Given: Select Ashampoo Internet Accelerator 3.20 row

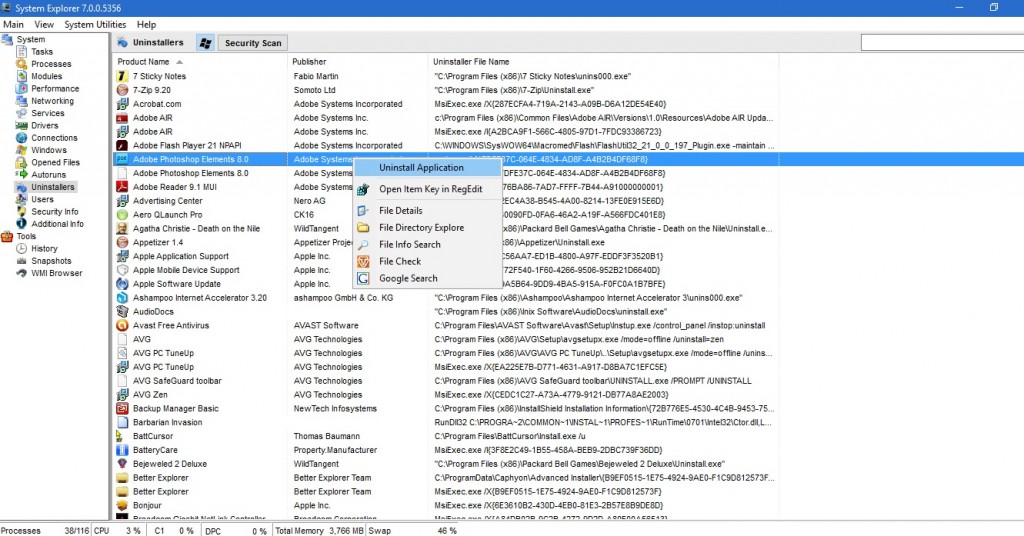Looking at the screenshot, I should [x=445, y=298].
